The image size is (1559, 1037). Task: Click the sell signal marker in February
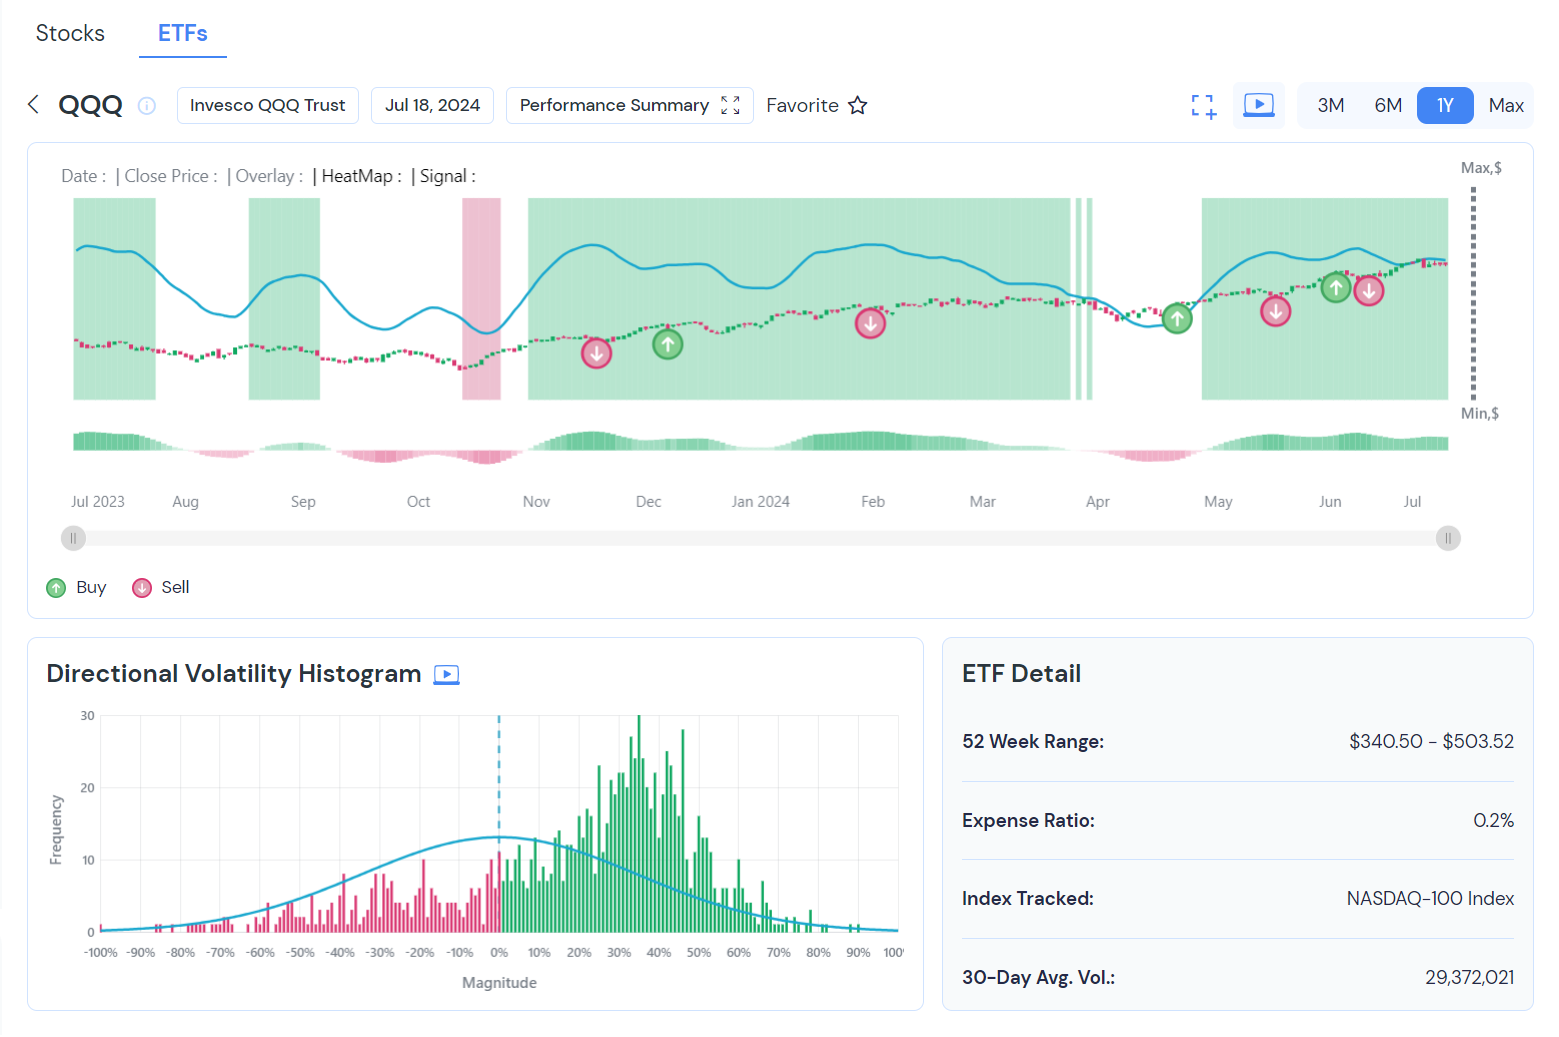871,323
